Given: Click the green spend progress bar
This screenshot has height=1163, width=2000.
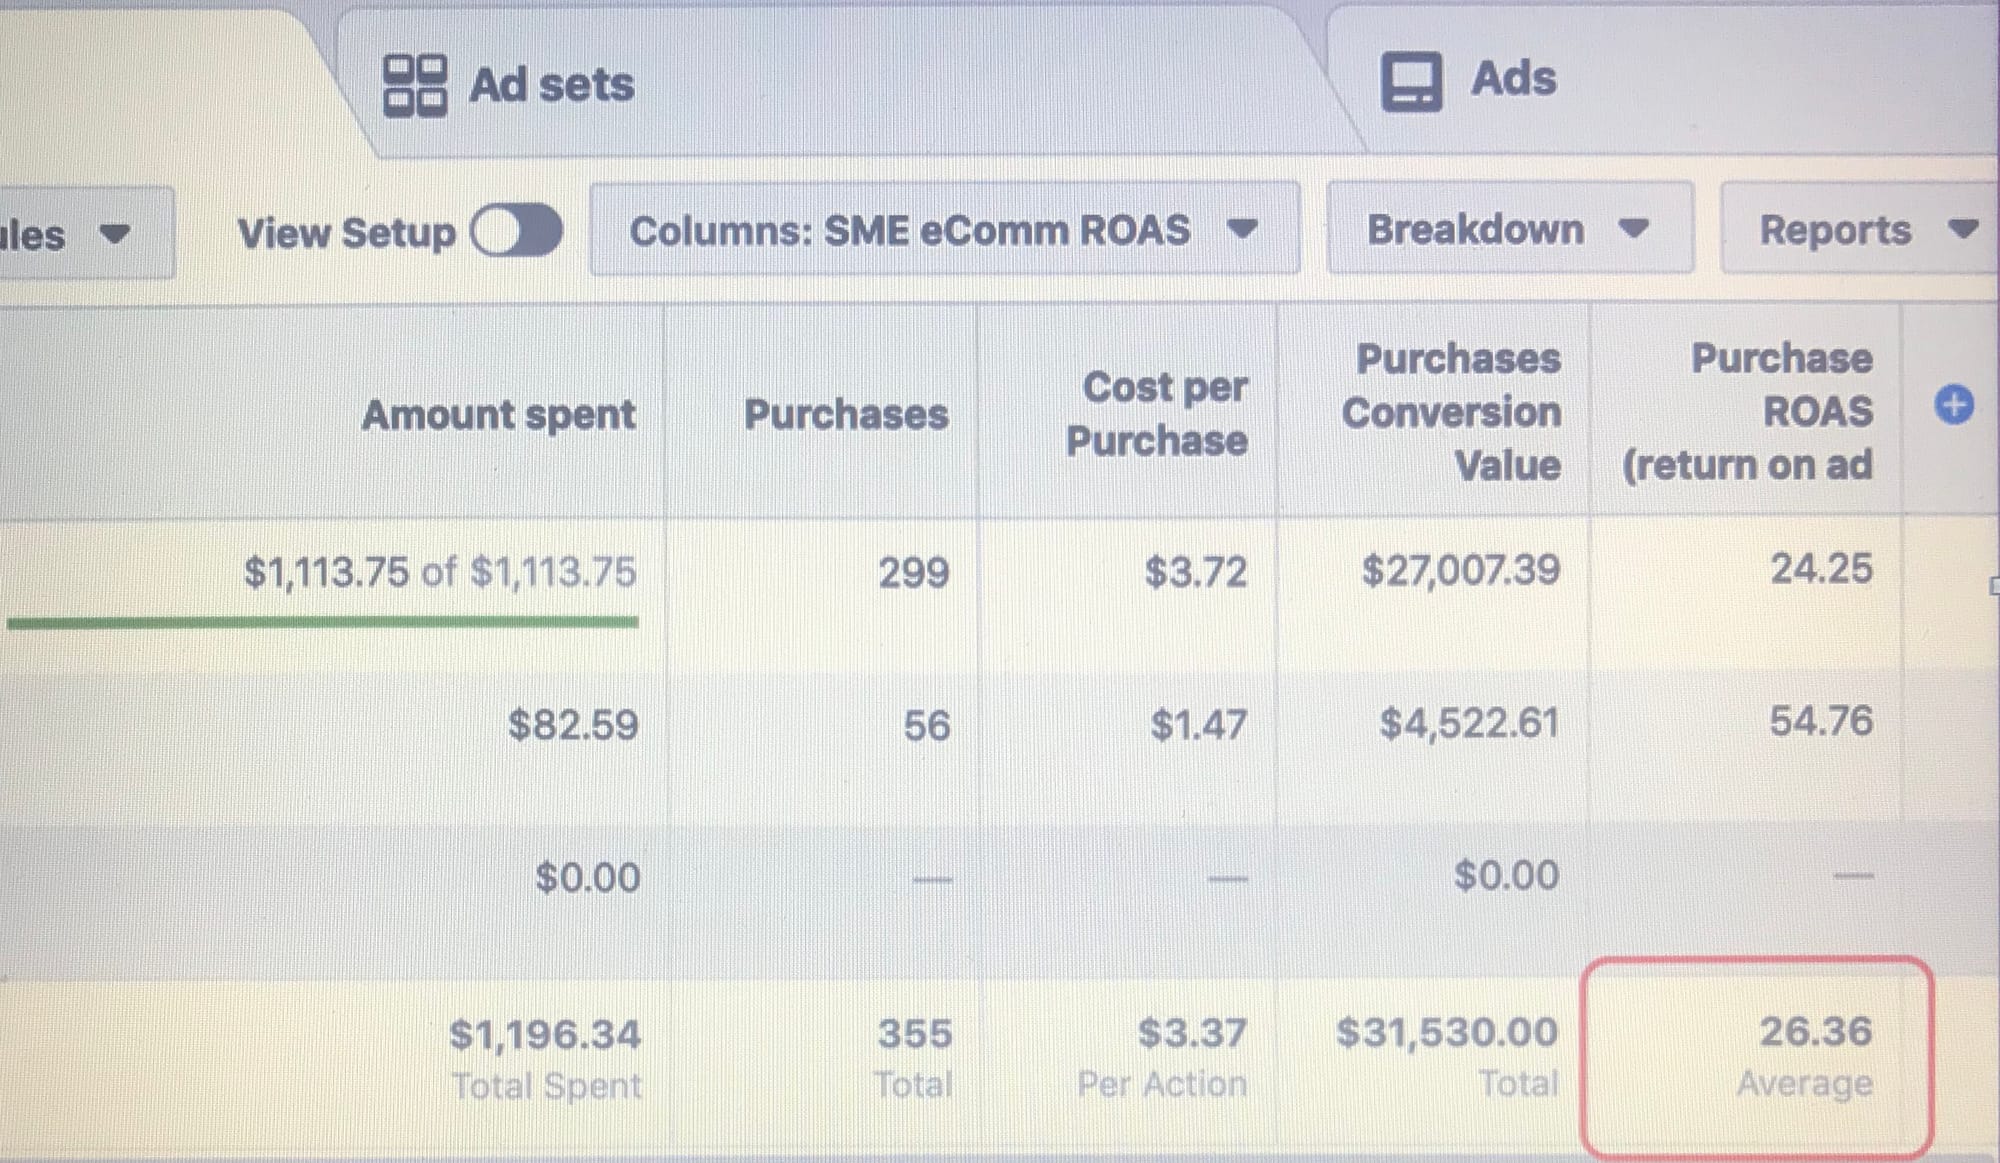Looking at the screenshot, I should point(322,621).
